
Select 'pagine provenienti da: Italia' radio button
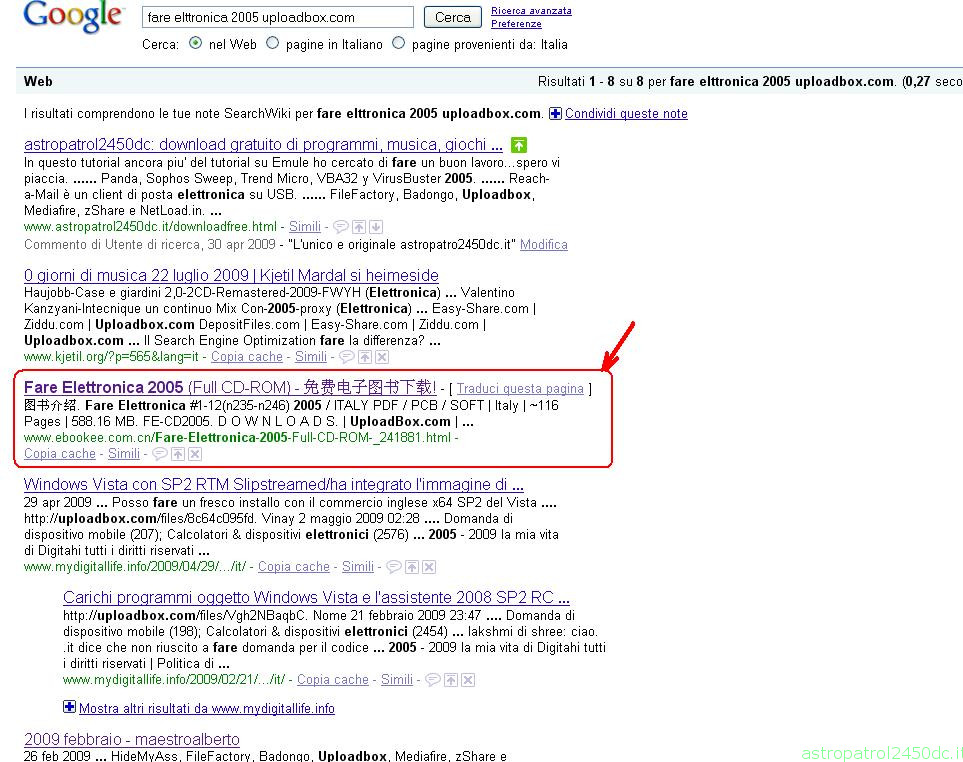pos(399,43)
